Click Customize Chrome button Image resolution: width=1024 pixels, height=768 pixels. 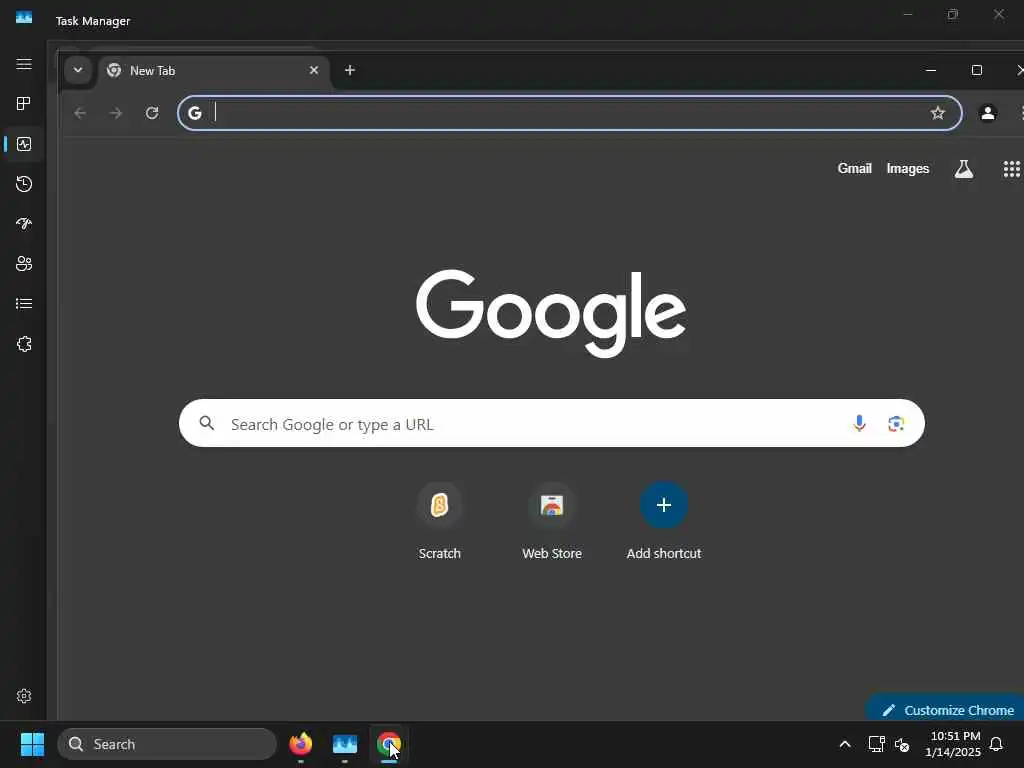[x=946, y=709]
